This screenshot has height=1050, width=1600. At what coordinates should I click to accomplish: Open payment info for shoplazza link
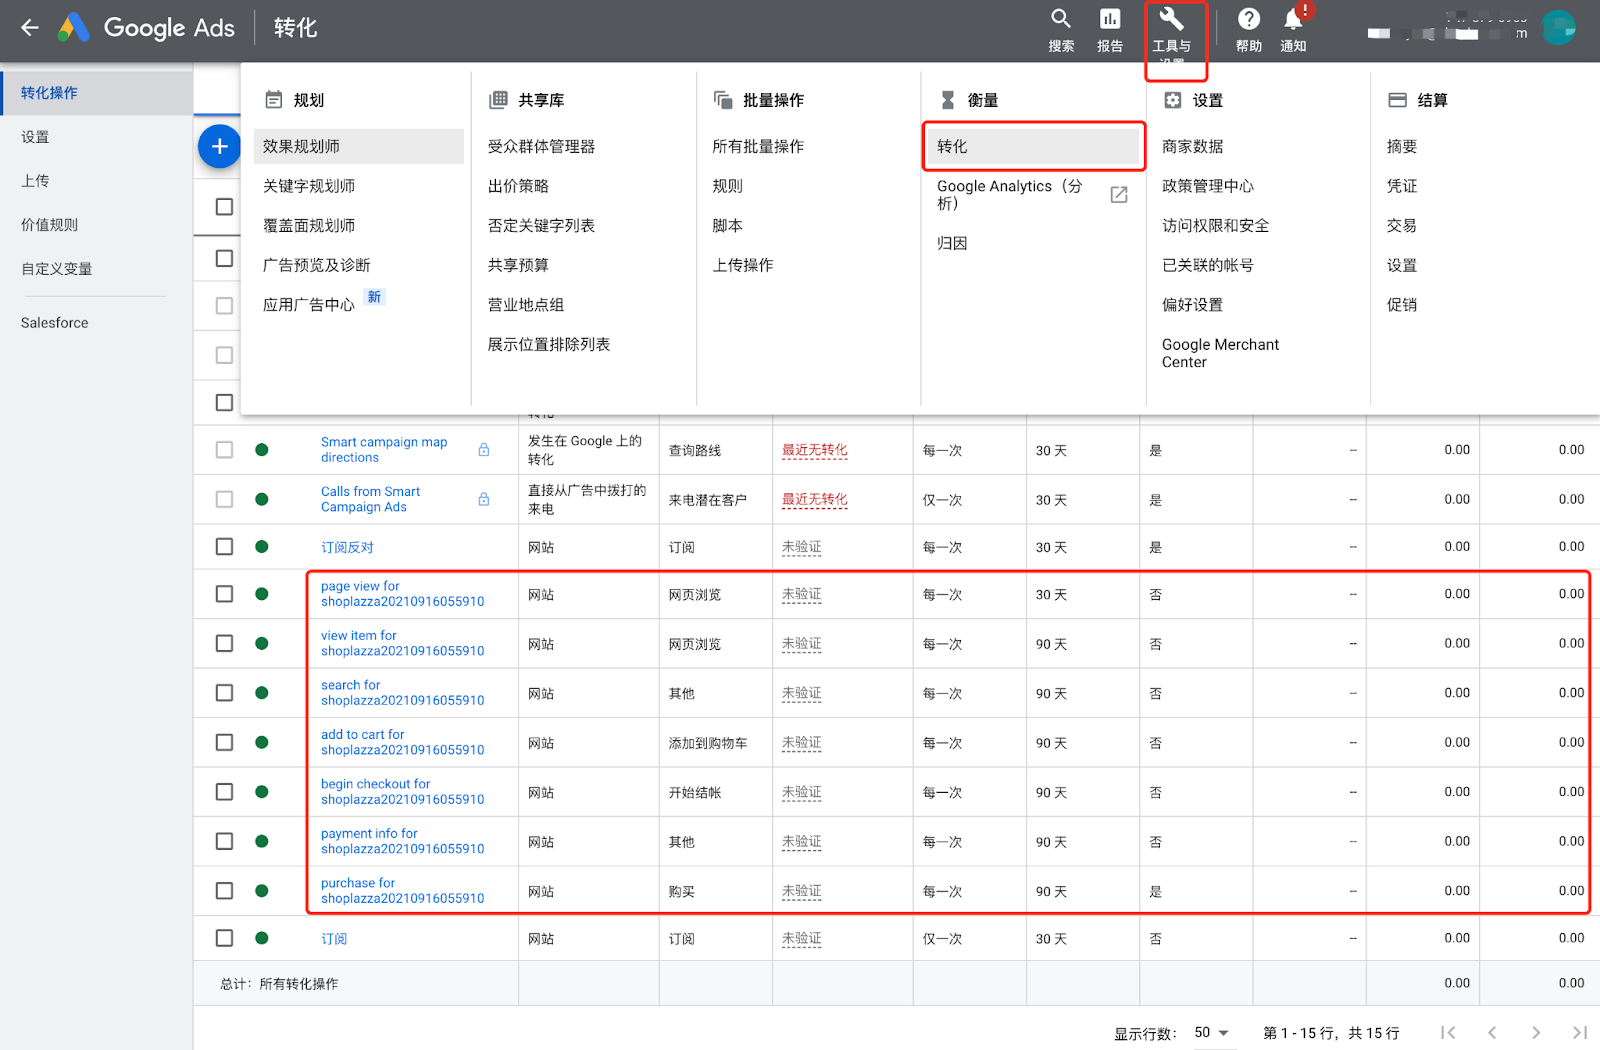[x=402, y=841]
